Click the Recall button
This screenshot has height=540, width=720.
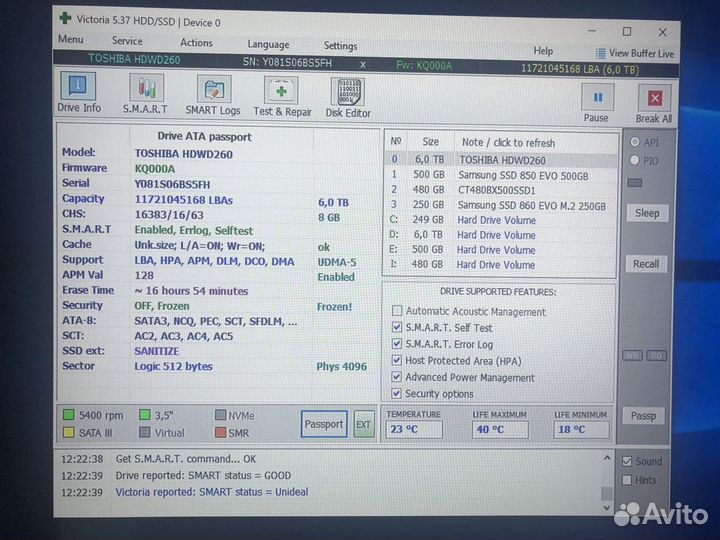pyautogui.click(x=646, y=264)
